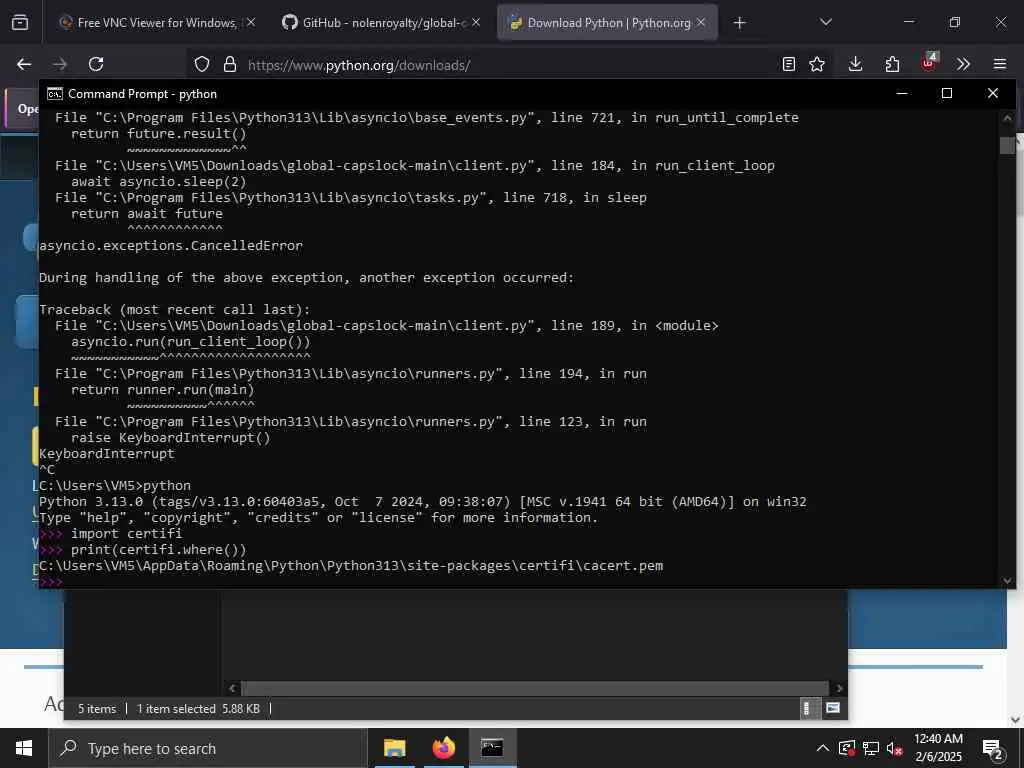Screen dimensions: 1024x768
Task: Show hidden system tray icons
Action: pyautogui.click(x=823, y=748)
